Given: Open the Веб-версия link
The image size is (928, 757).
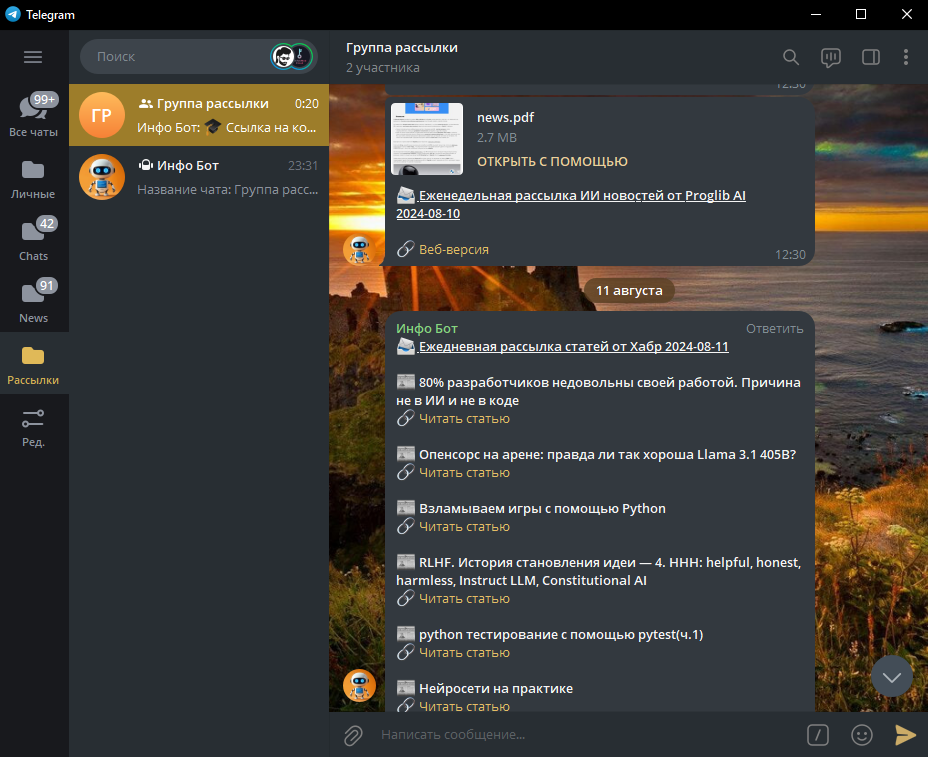Looking at the screenshot, I should (454, 250).
